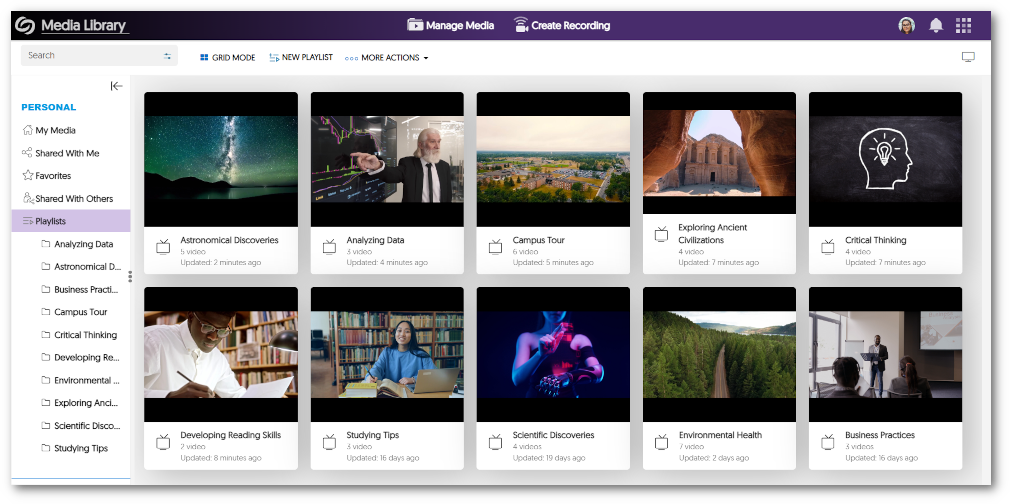Click 'Updated: 2 minutes ago' text
The width and height of the screenshot is (1010, 504).
click(x=220, y=263)
